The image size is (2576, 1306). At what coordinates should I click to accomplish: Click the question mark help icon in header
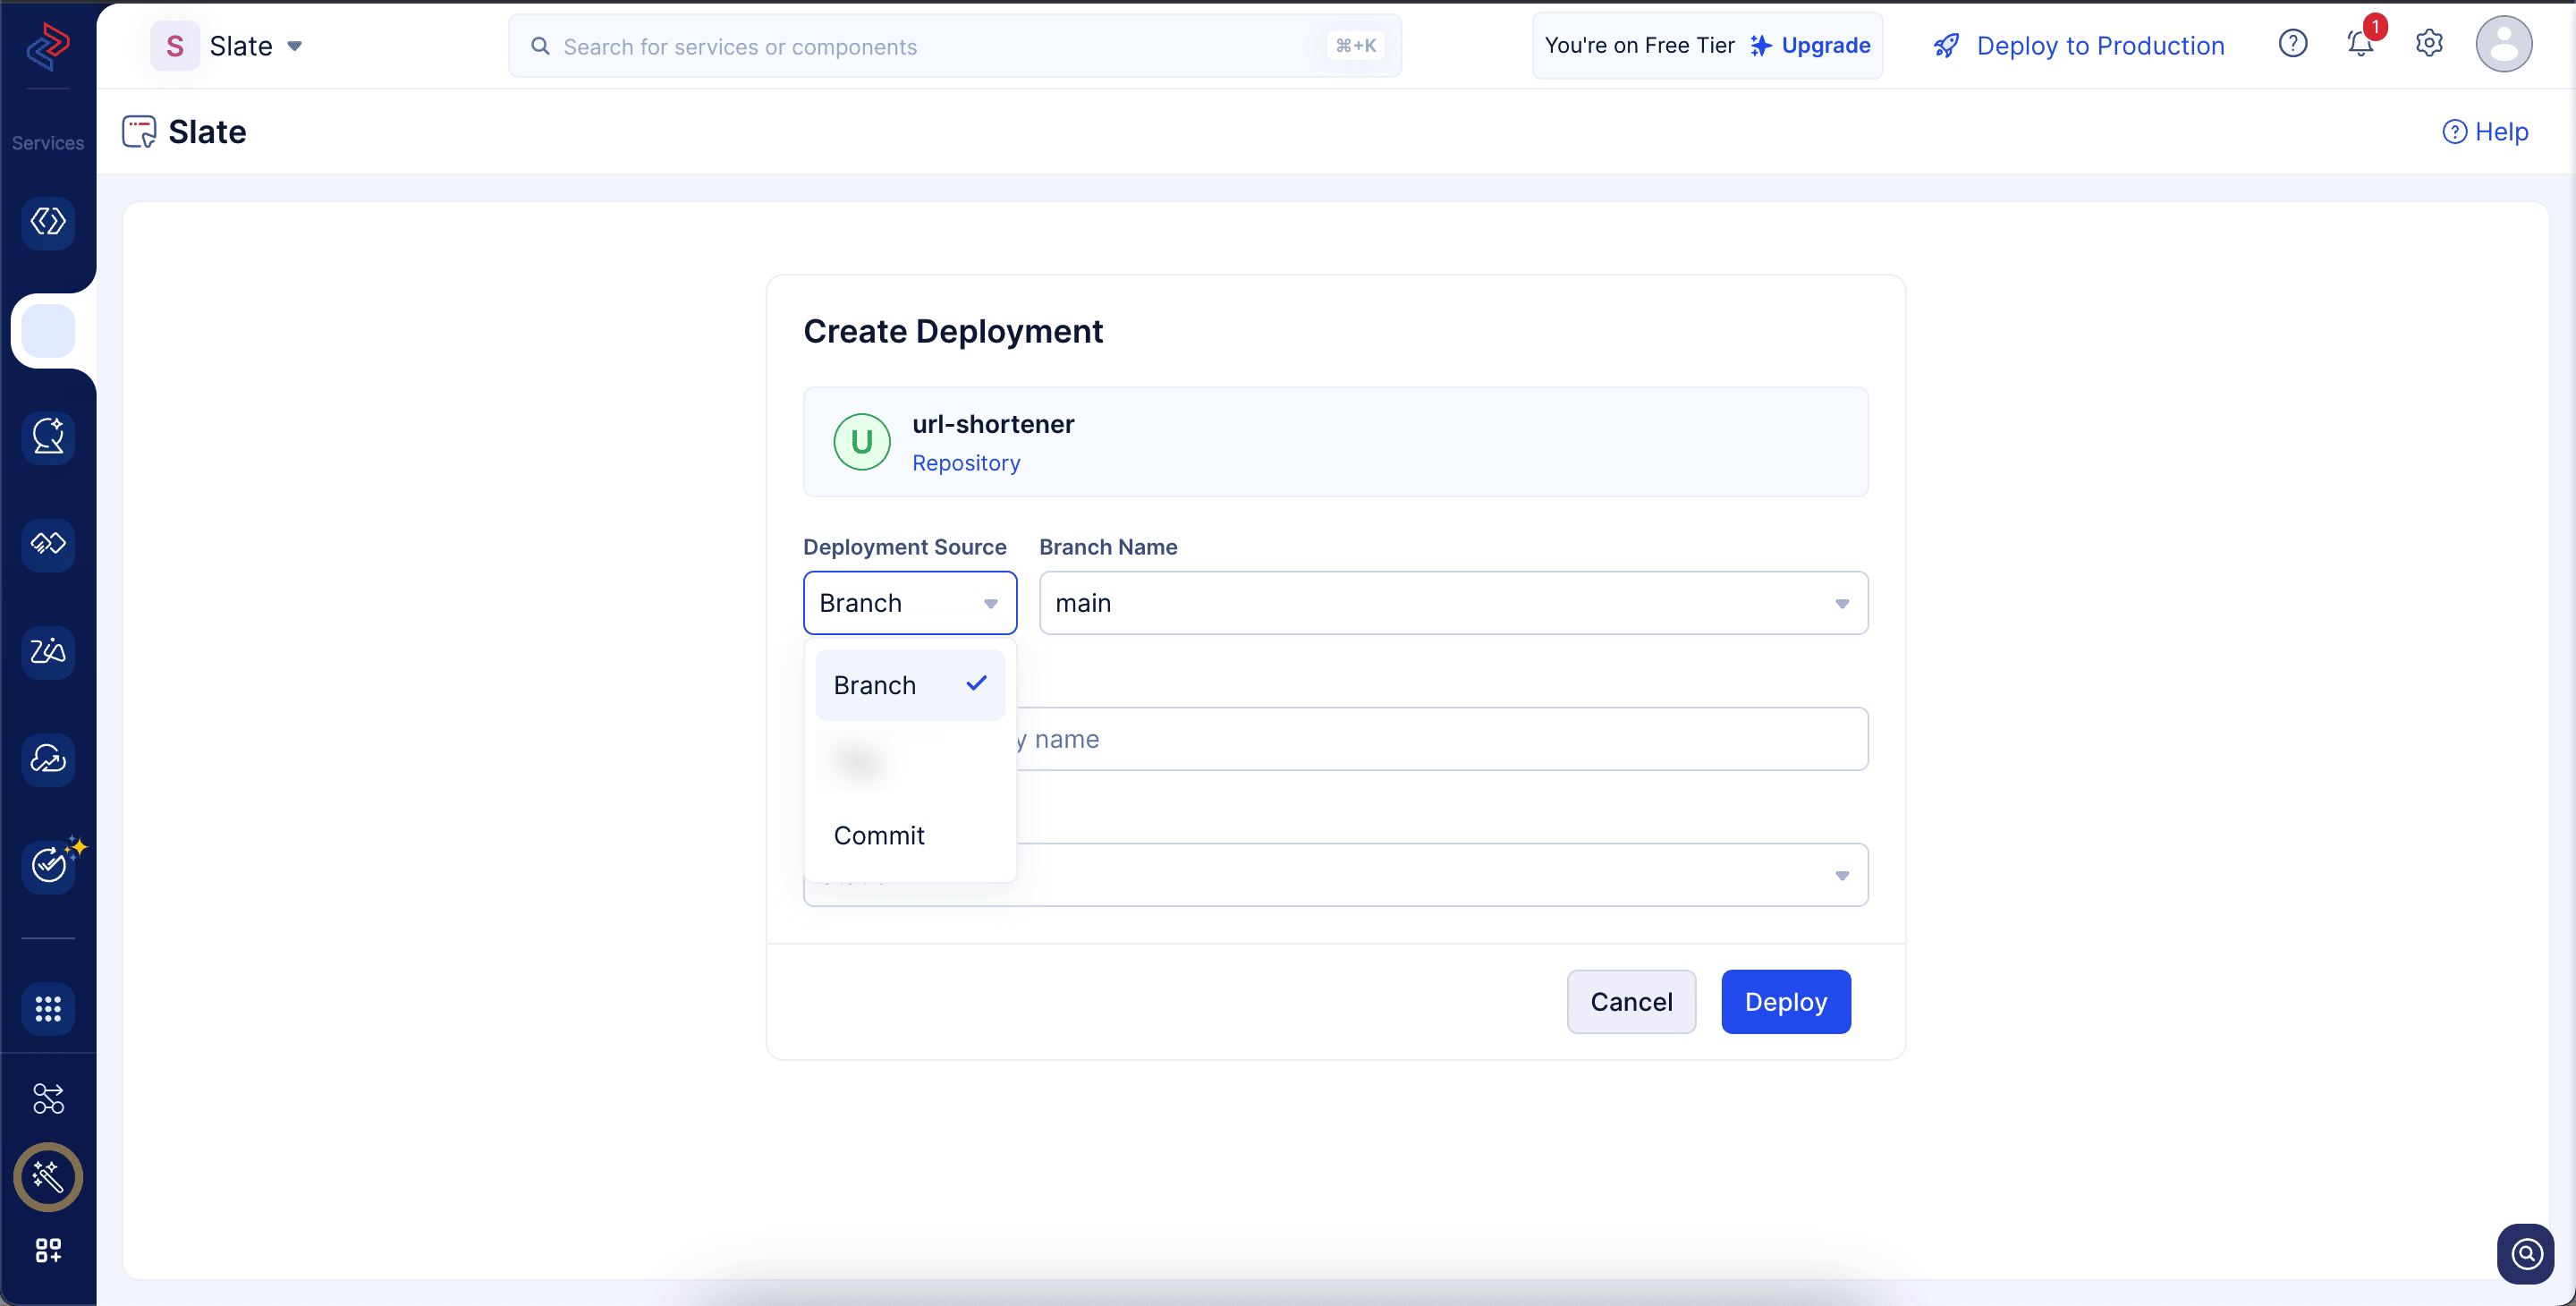coord(2293,44)
